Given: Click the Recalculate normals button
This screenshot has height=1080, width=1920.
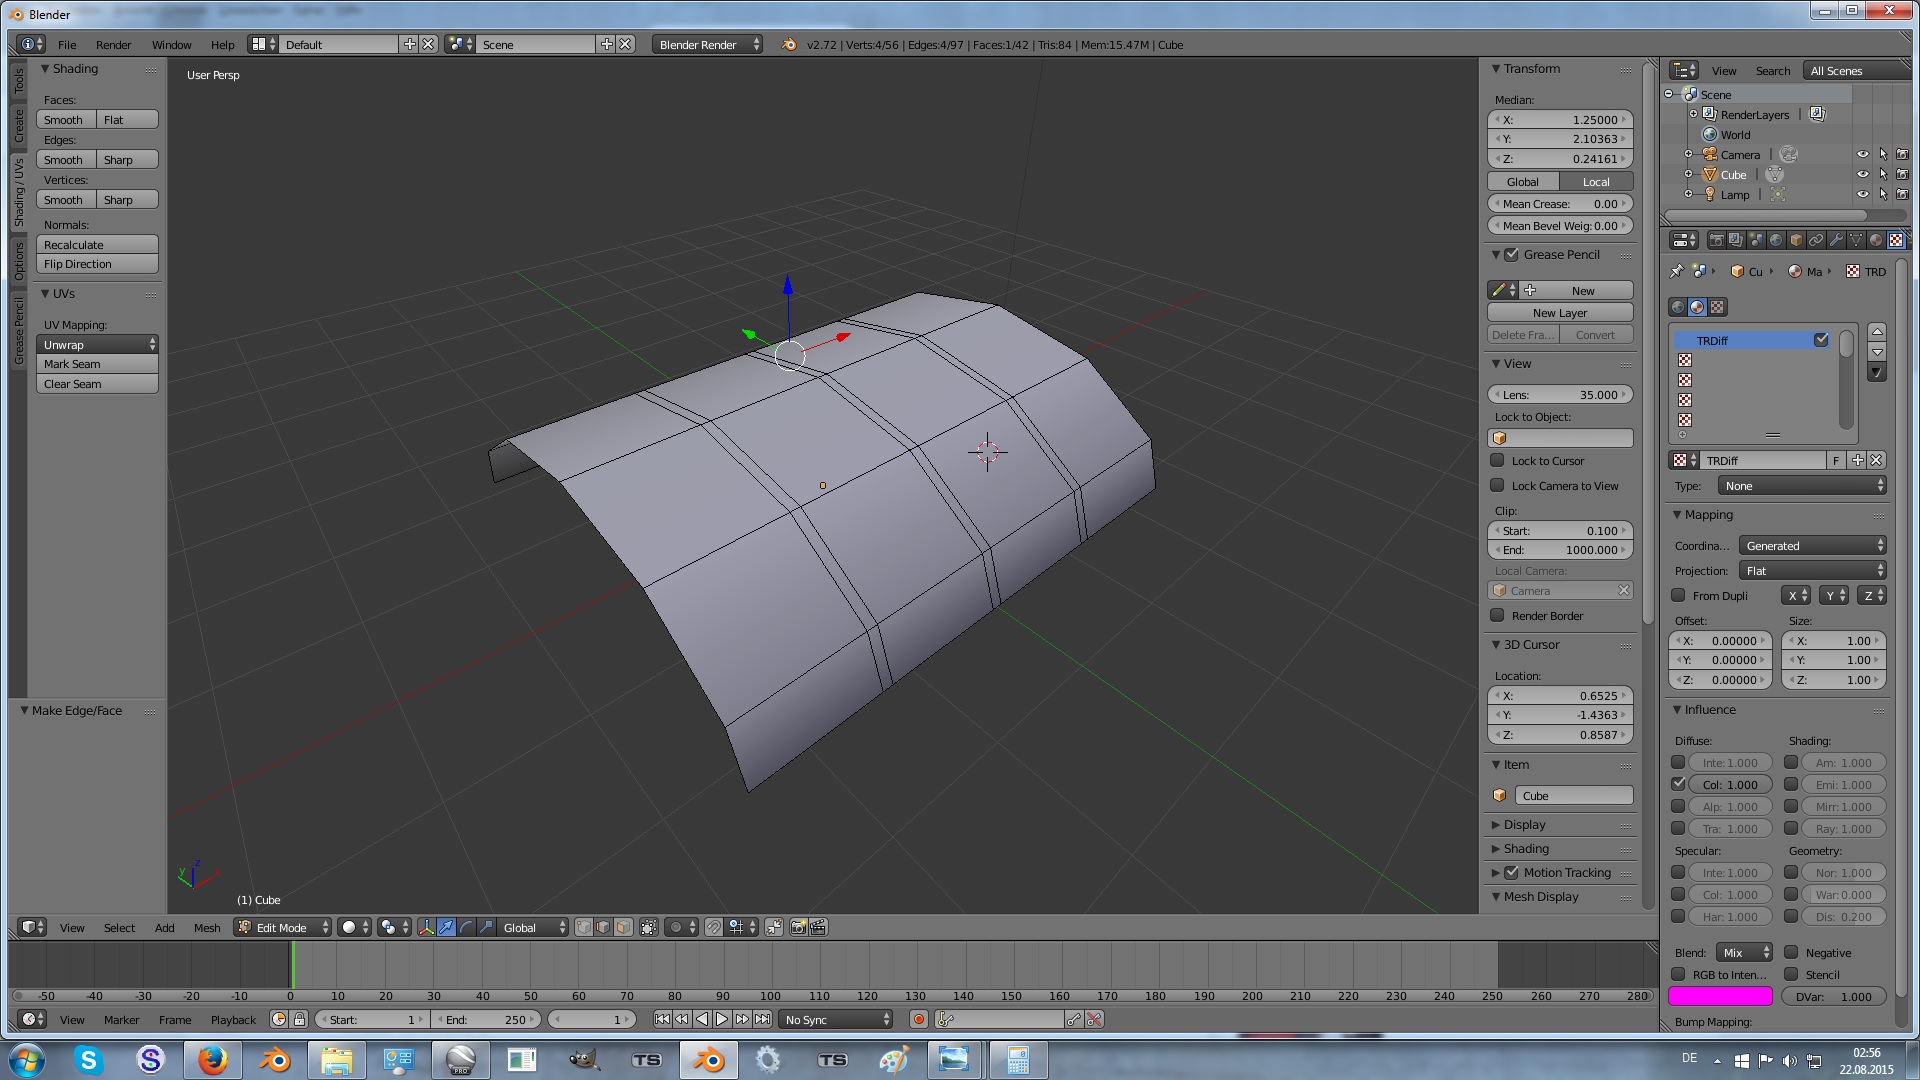Looking at the screenshot, I should (97, 245).
